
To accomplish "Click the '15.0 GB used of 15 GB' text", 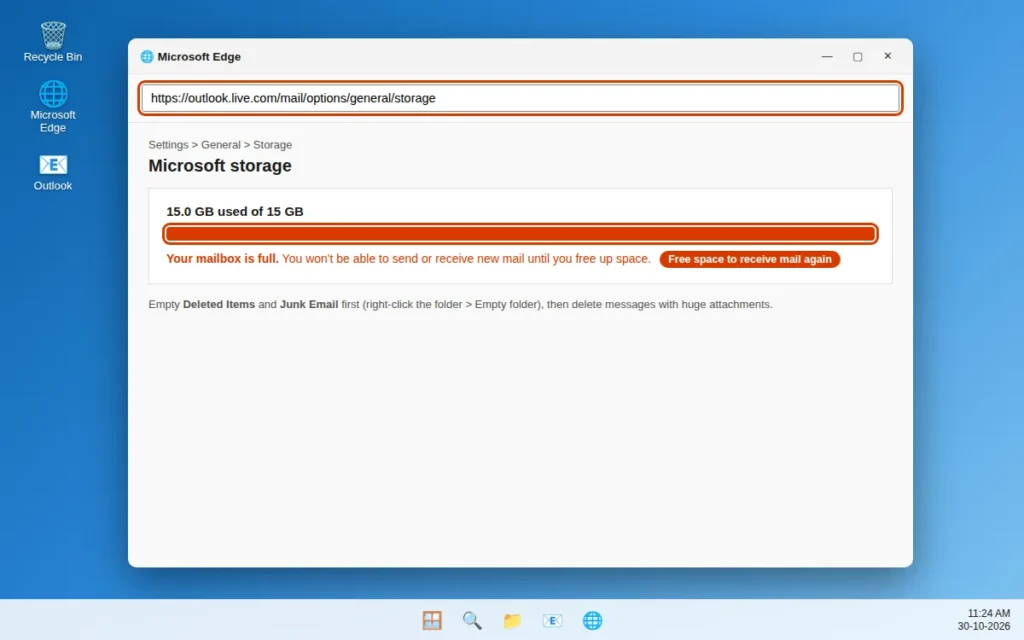I will [x=234, y=212].
